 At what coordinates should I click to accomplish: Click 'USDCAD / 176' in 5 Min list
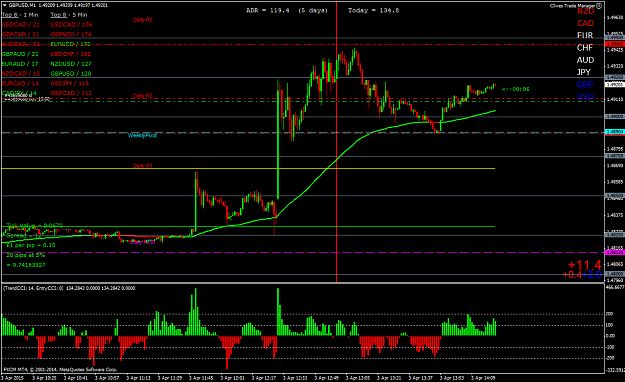(x=71, y=25)
